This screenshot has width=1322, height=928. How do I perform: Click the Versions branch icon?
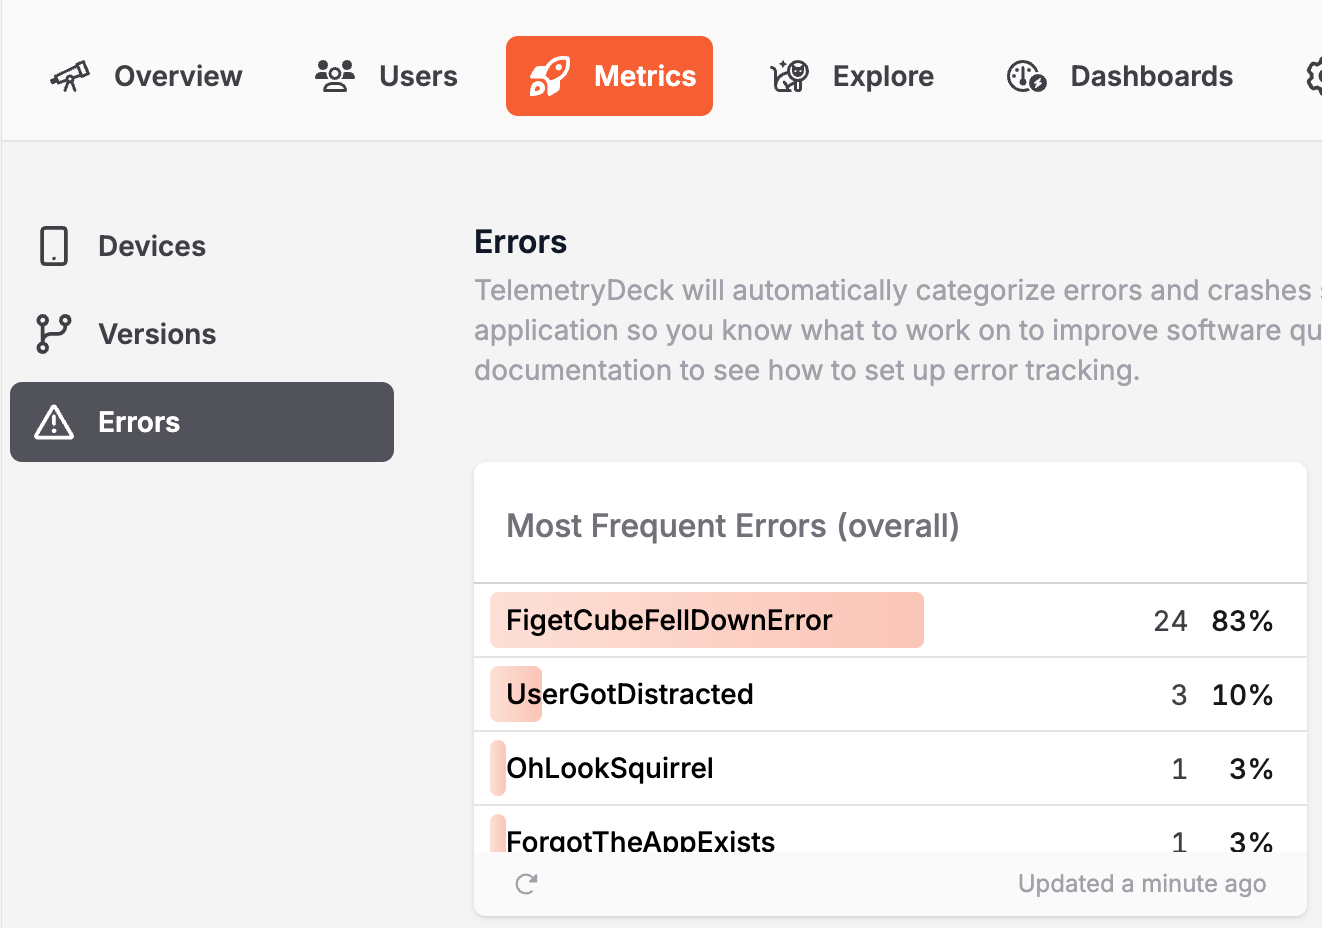tap(54, 334)
